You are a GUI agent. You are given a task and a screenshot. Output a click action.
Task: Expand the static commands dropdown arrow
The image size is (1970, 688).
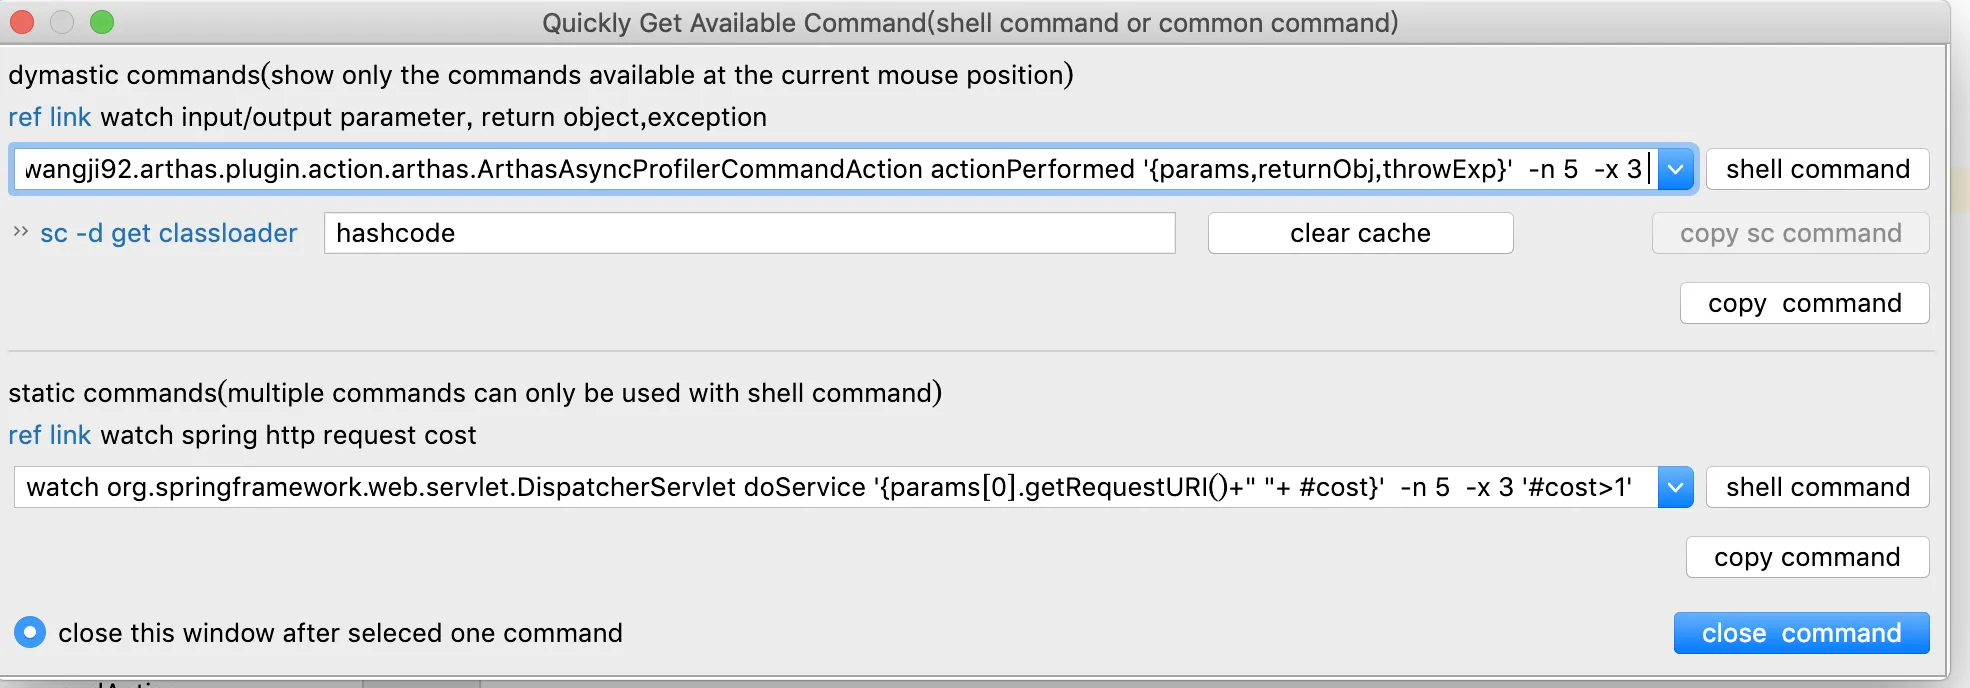tap(1676, 487)
